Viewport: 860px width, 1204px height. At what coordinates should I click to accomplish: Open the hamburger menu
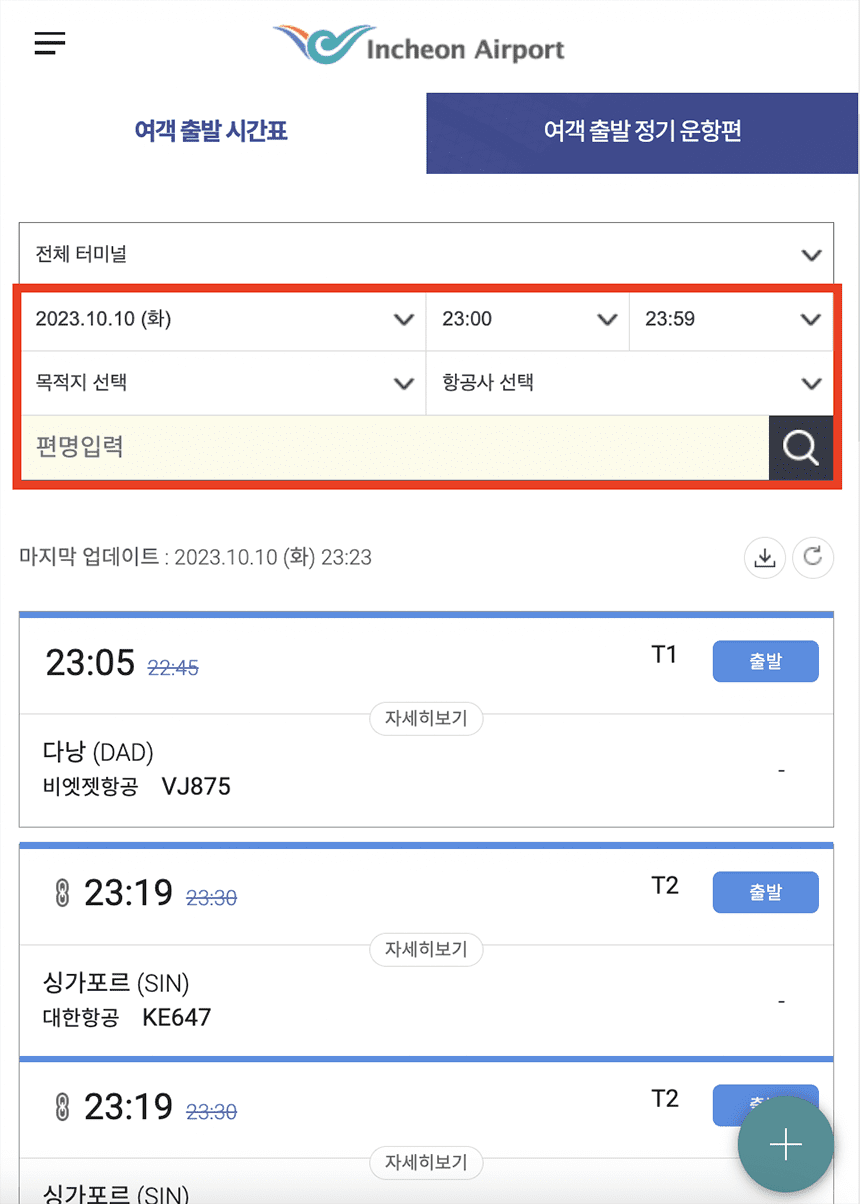click(x=49, y=43)
